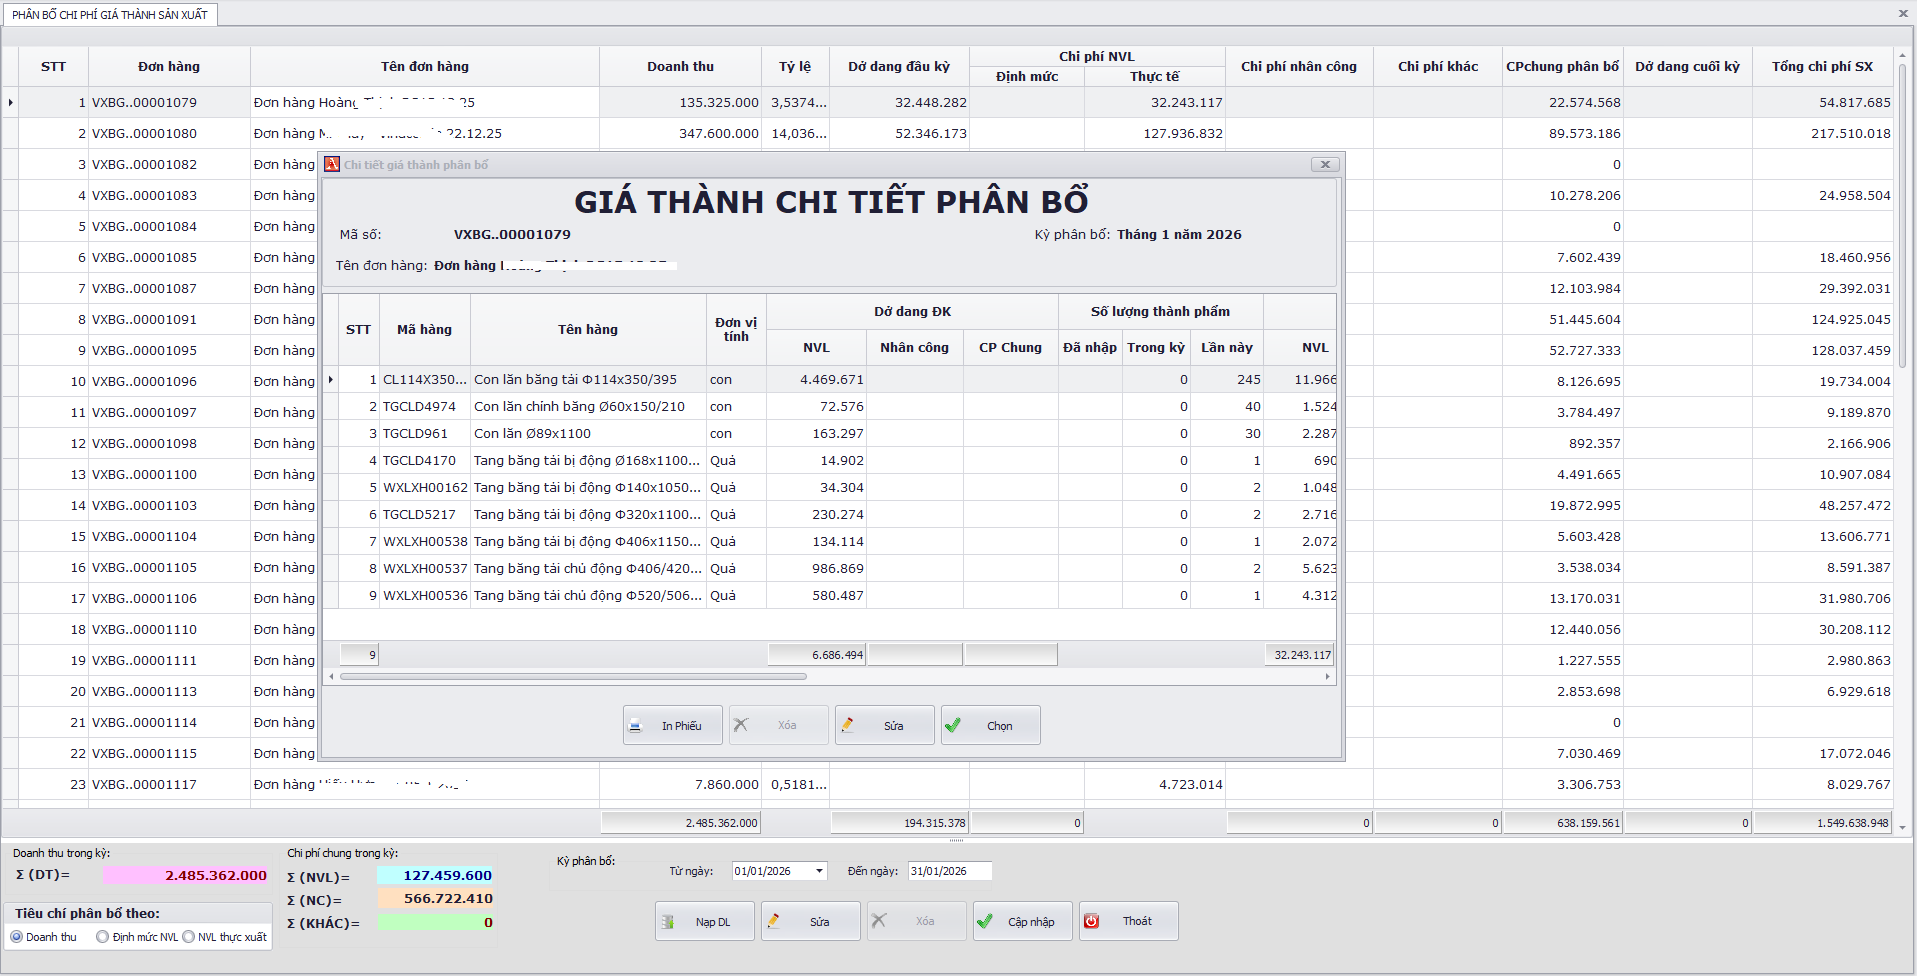This screenshot has height=976, width=1917.
Task: Select the Định mức NVL radio option
Action: (137, 937)
